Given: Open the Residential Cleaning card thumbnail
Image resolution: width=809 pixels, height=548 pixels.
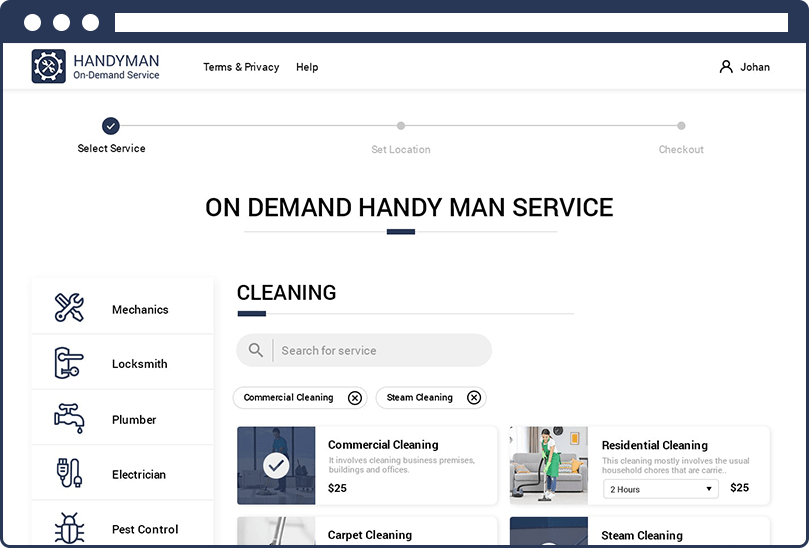Looking at the screenshot, I should [548, 465].
